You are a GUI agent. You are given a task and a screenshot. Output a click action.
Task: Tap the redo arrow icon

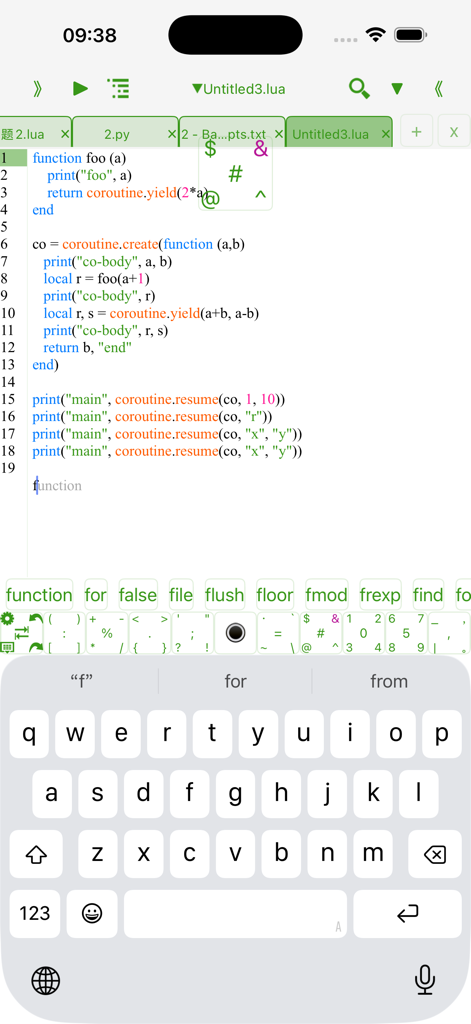coord(35,647)
